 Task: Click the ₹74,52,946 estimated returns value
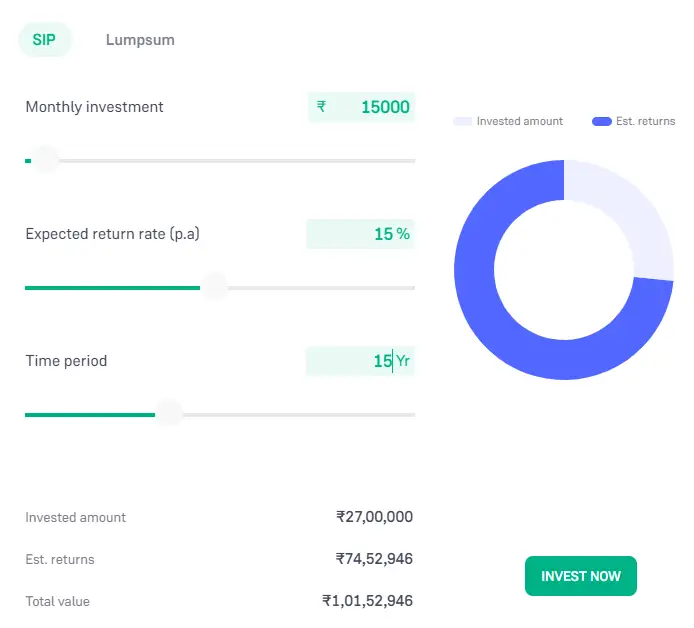point(374,559)
